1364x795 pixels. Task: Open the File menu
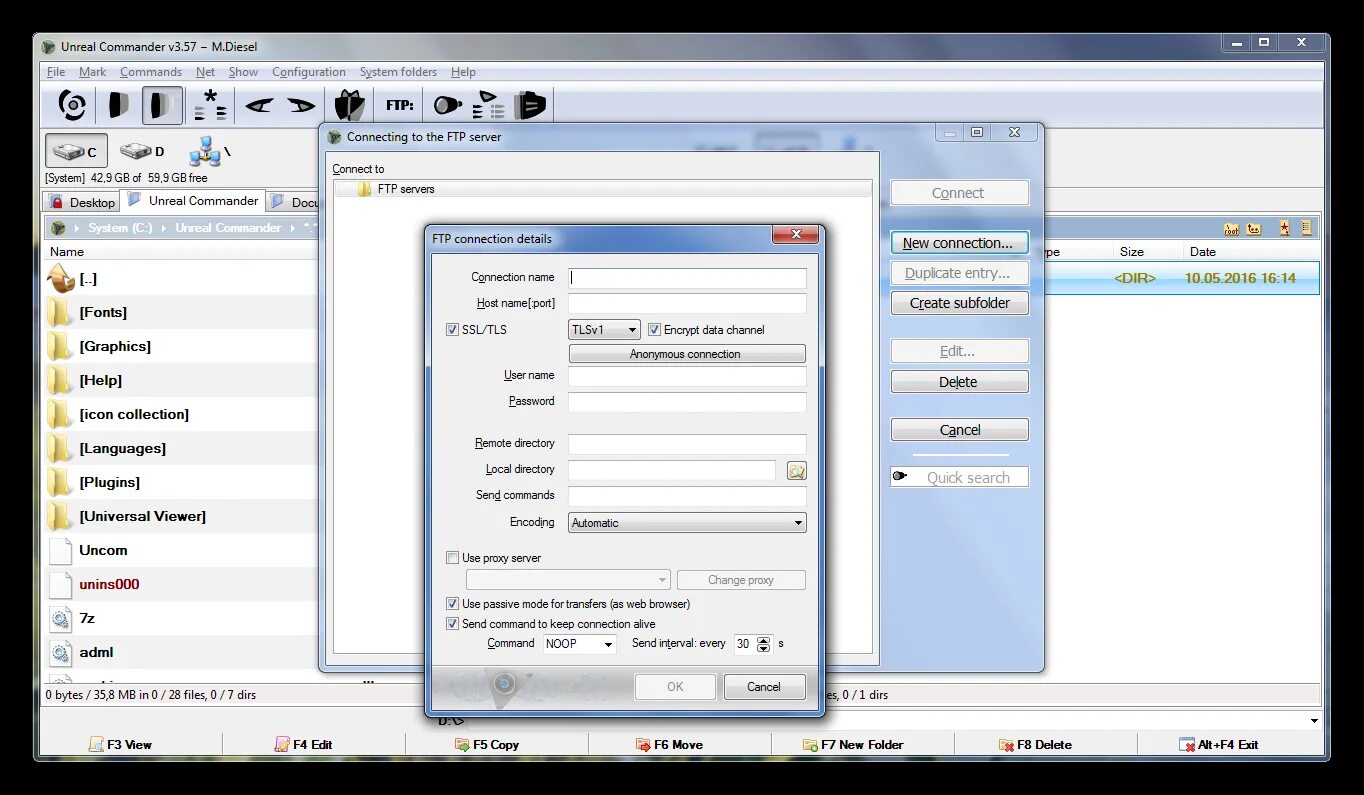coord(56,72)
